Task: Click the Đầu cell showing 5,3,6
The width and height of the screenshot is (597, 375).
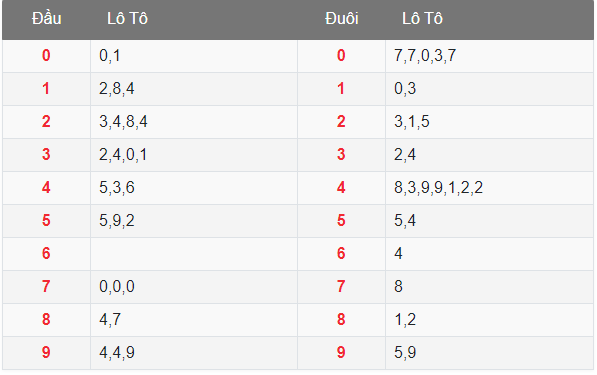Action: point(194,188)
